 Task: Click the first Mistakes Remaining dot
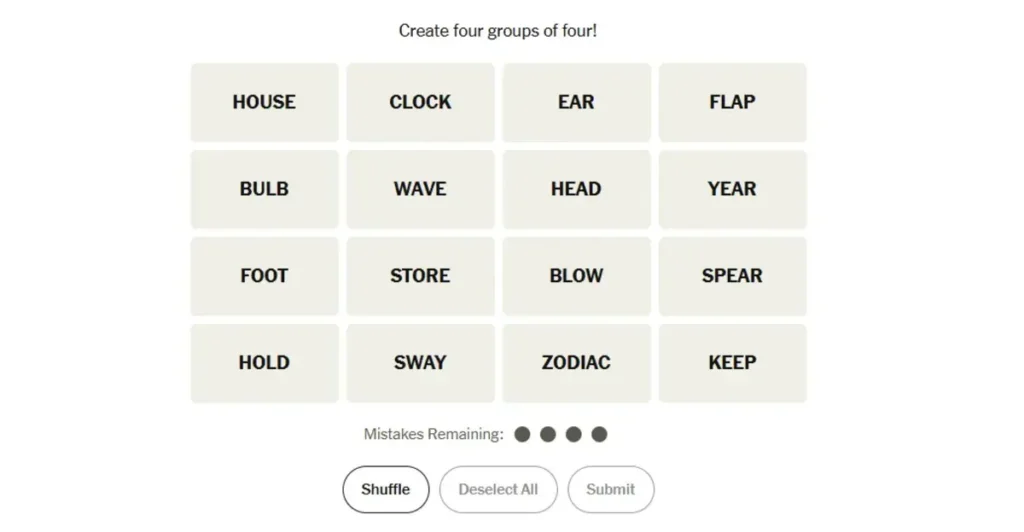click(522, 434)
